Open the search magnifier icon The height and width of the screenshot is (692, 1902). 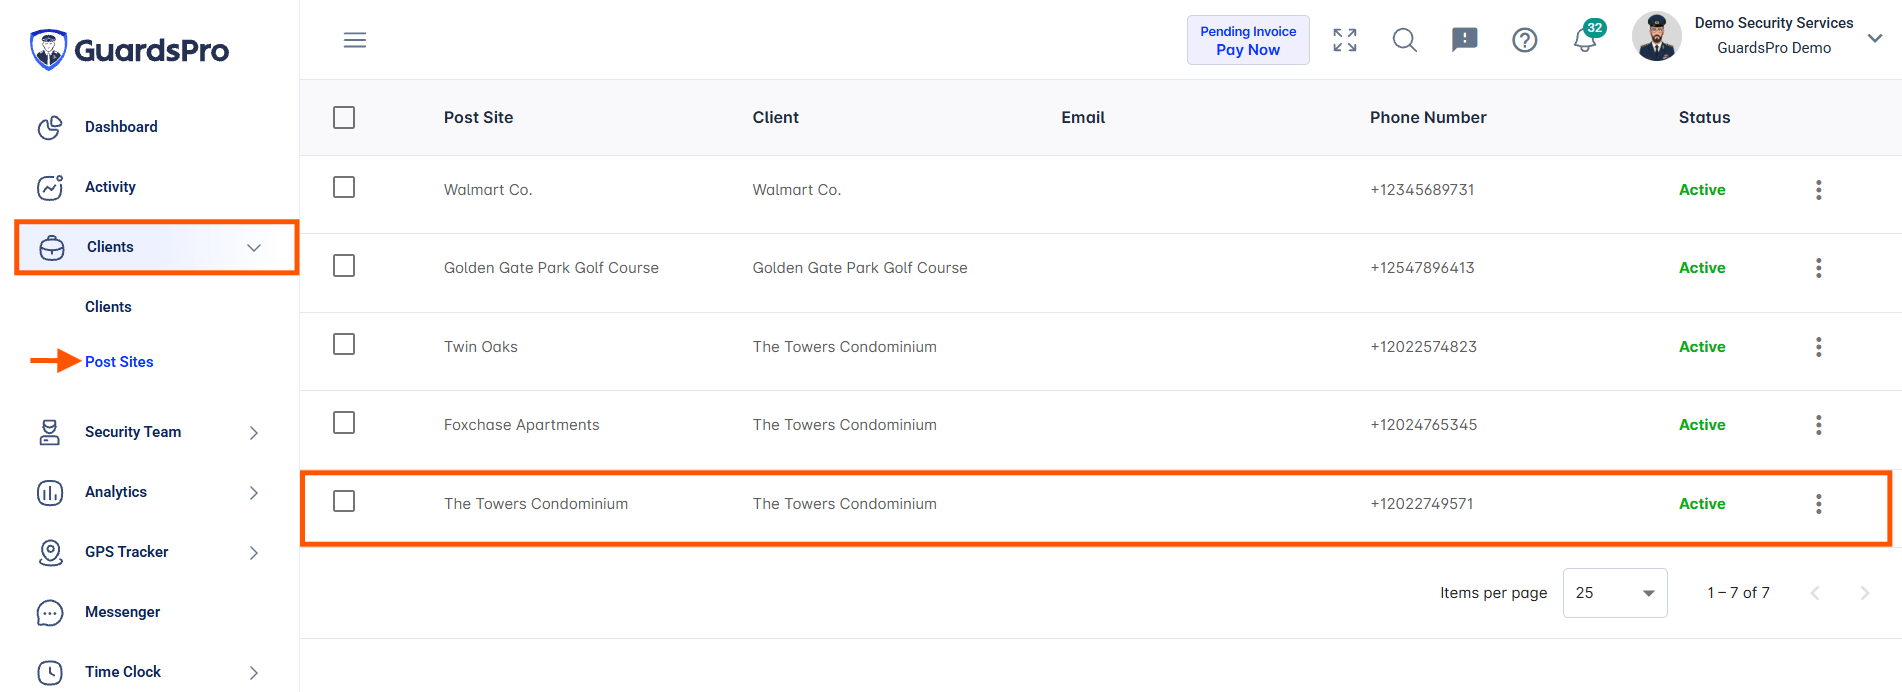1405,40
